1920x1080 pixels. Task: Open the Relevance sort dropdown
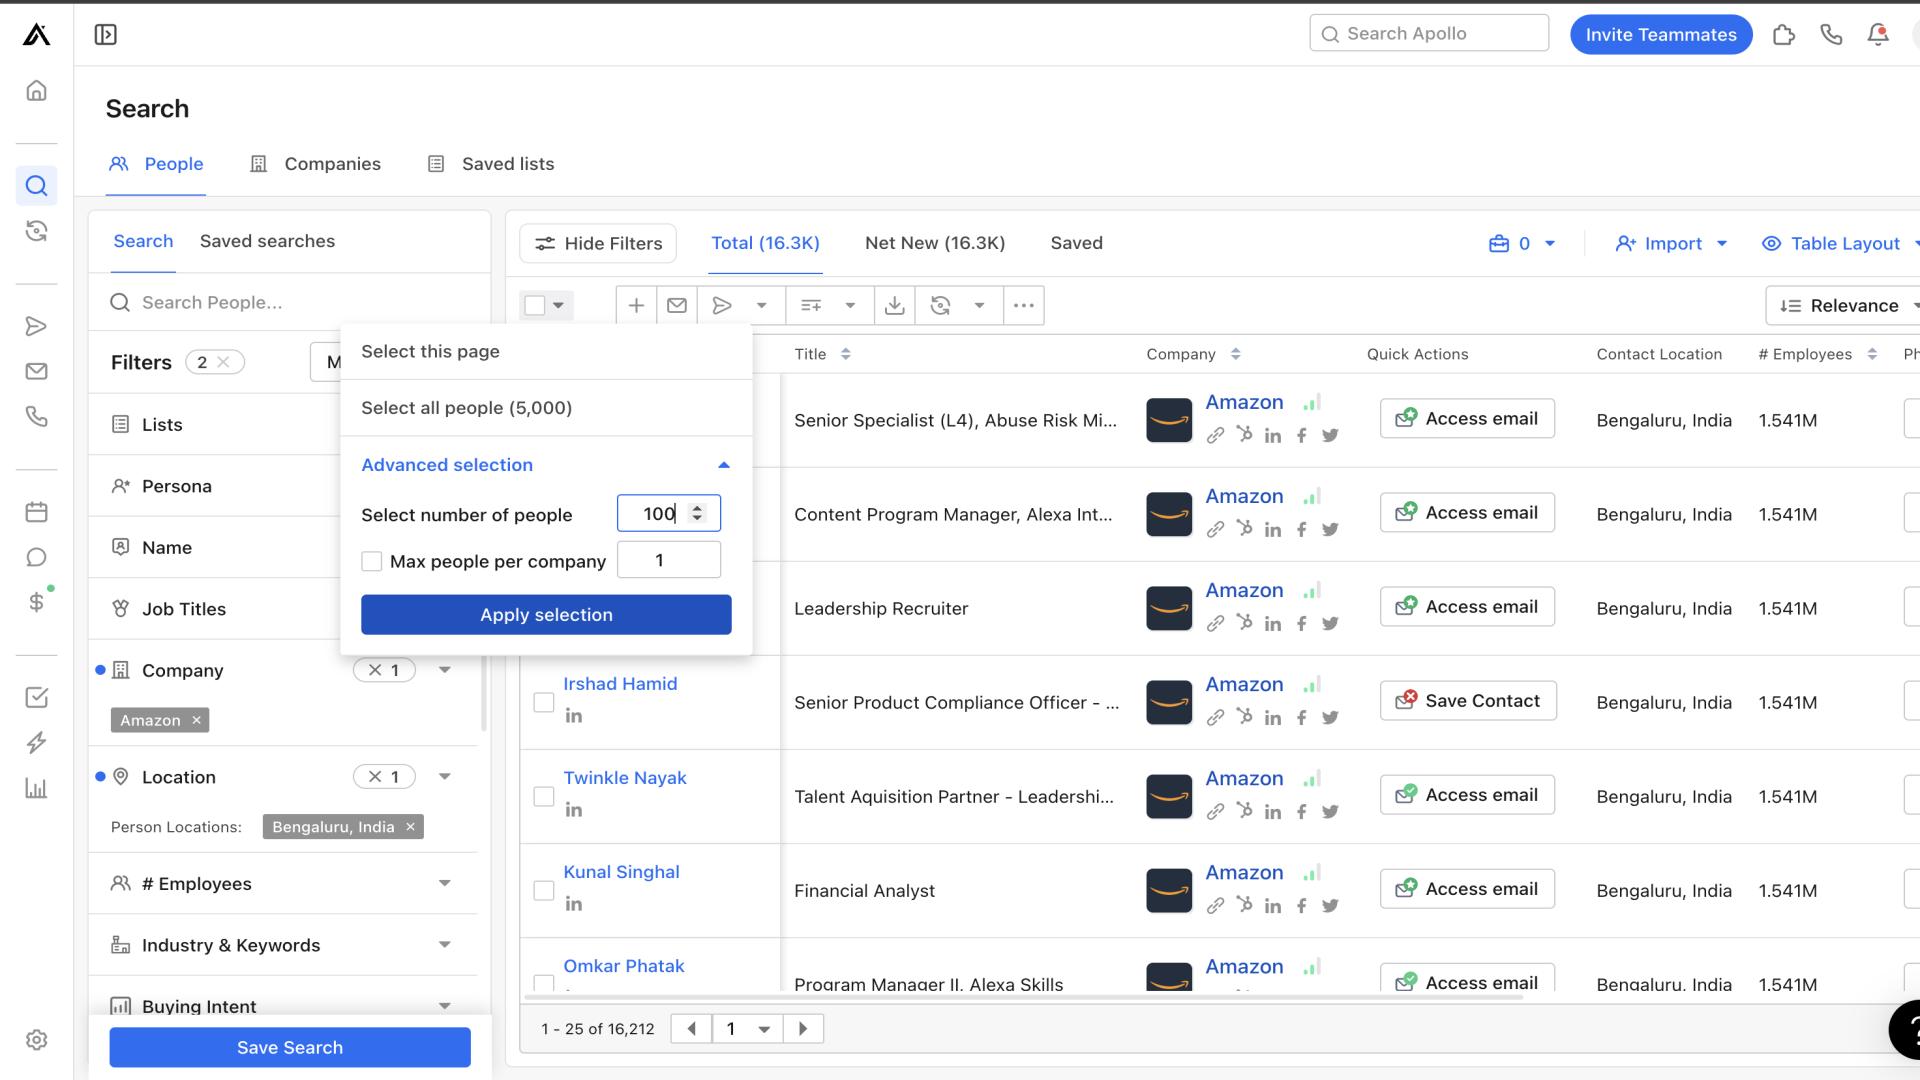click(1843, 306)
